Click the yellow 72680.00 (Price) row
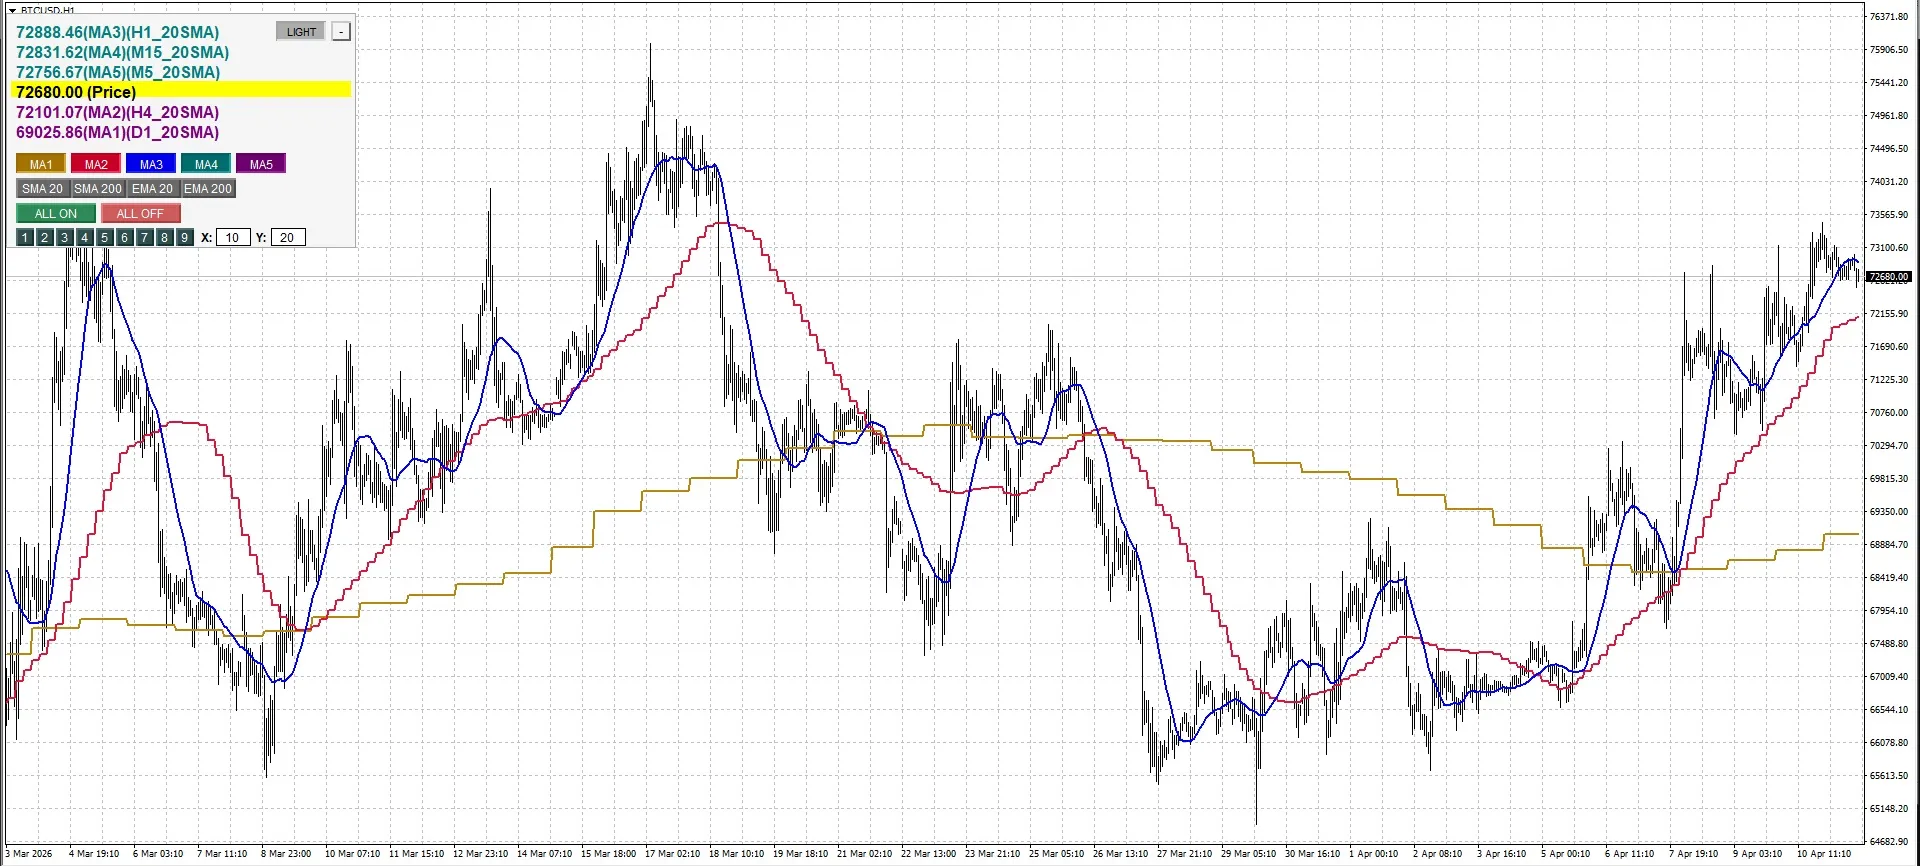The image size is (1920, 866). [181, 91]
